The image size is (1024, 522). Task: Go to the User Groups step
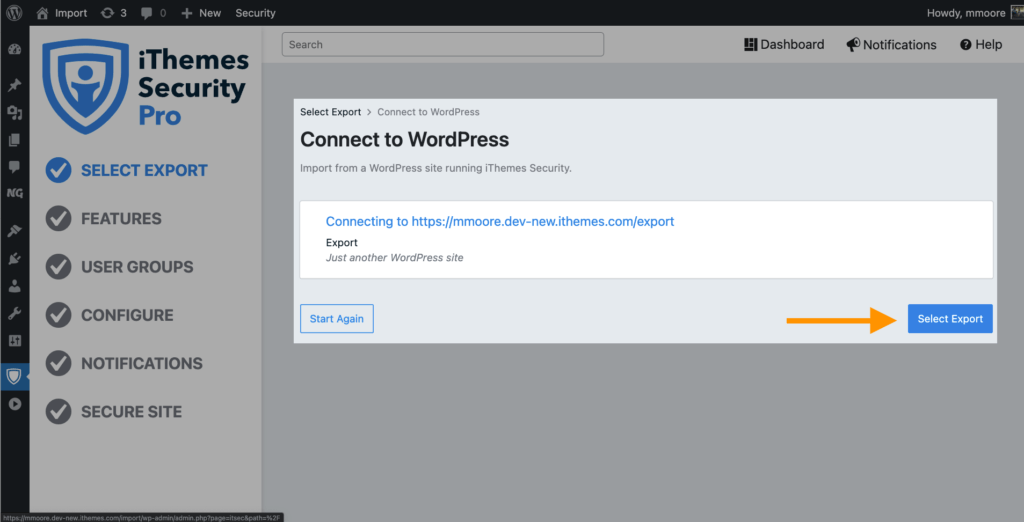pyautogui.click(x=120, y=267)
